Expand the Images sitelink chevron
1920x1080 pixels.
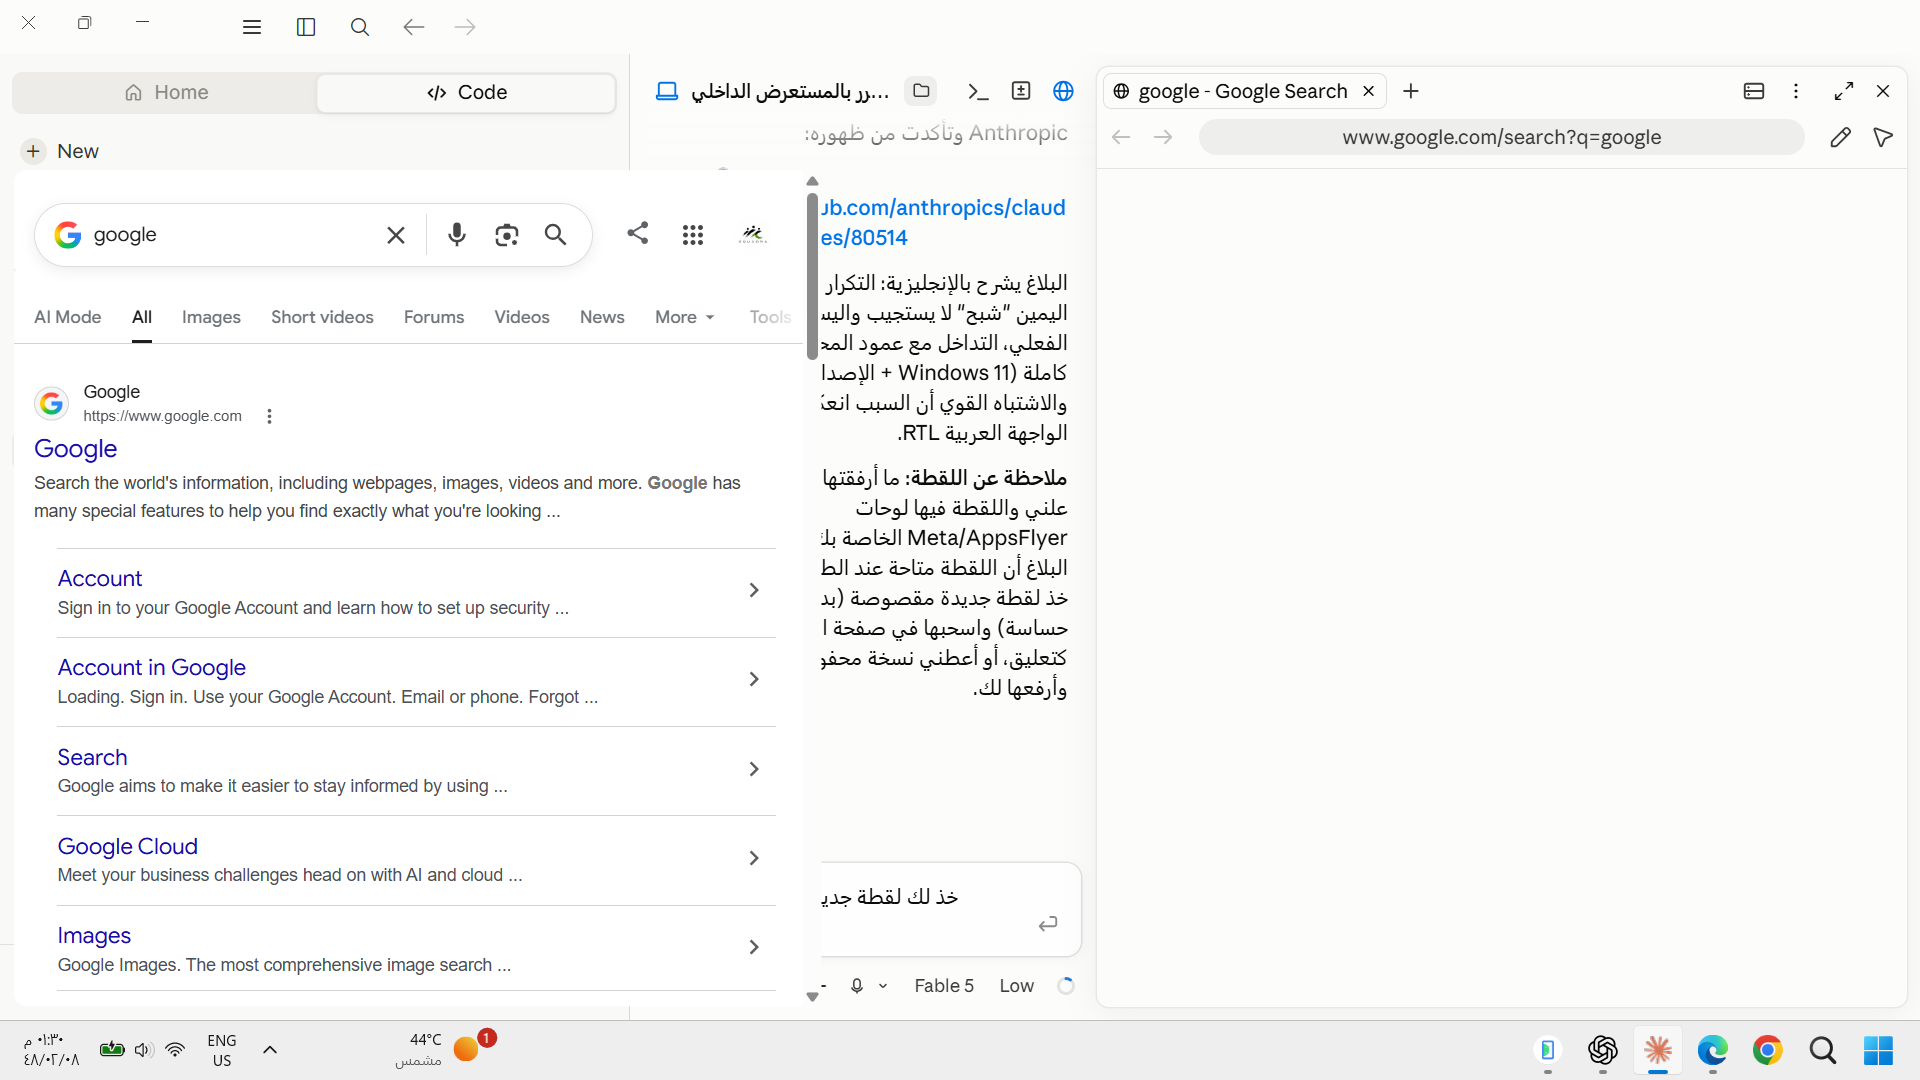click(x=754, y=947)
